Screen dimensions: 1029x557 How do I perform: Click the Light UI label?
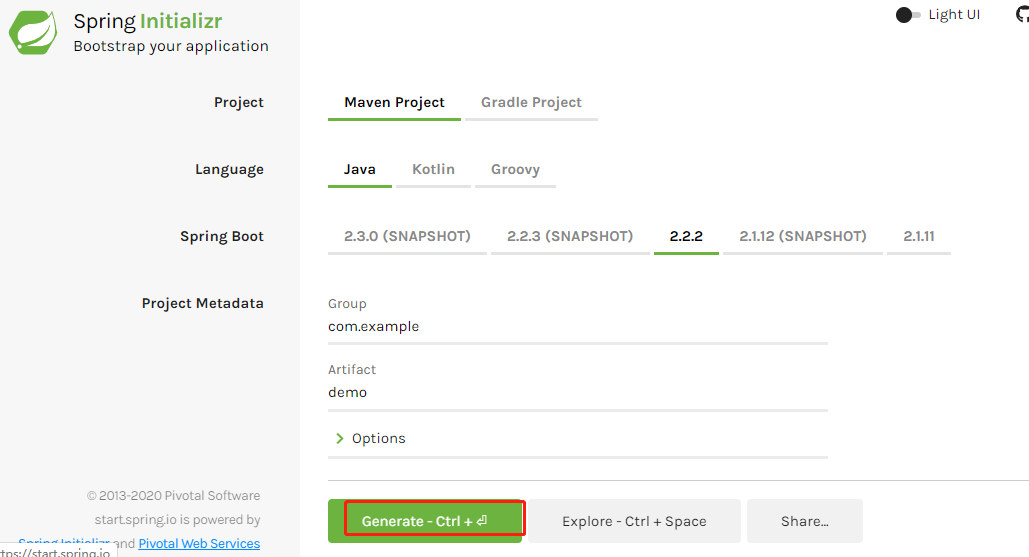(x=954, y=14)
